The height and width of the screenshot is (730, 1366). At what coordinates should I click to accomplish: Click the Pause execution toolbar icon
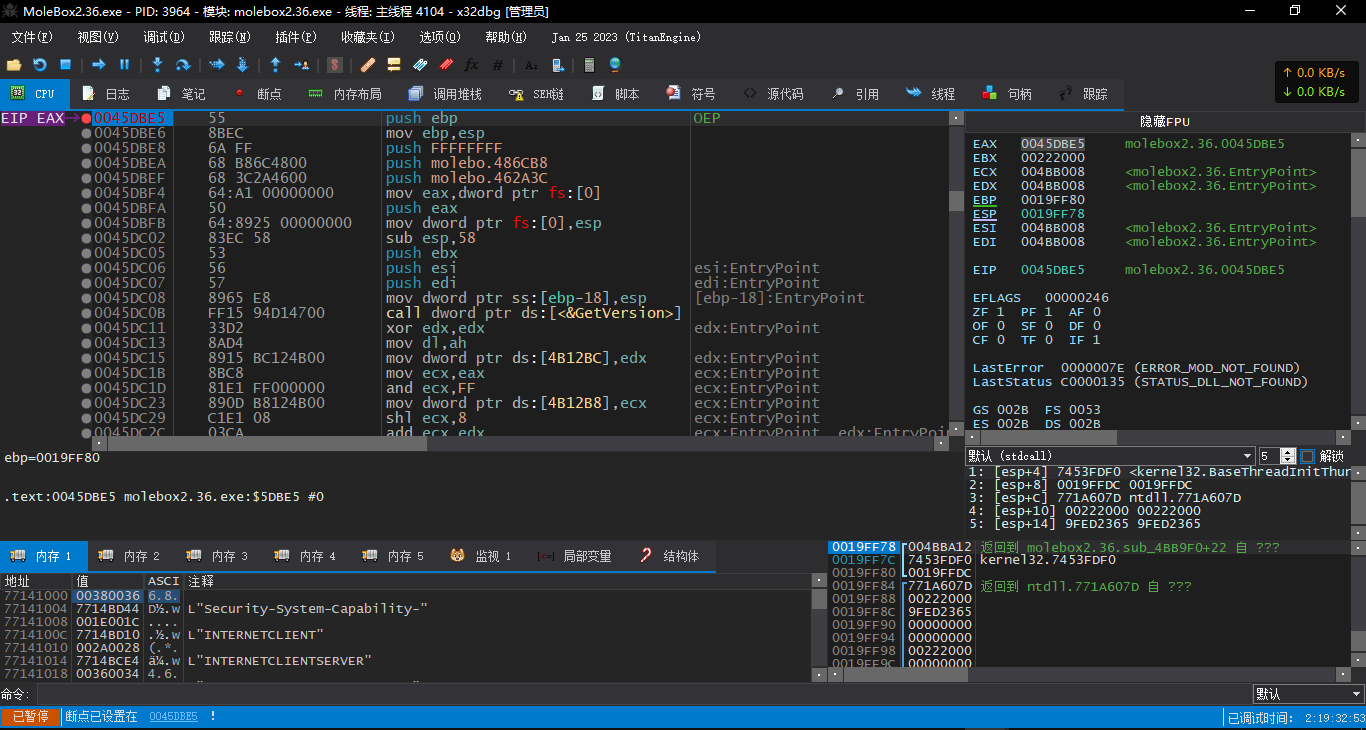[125, 65]
